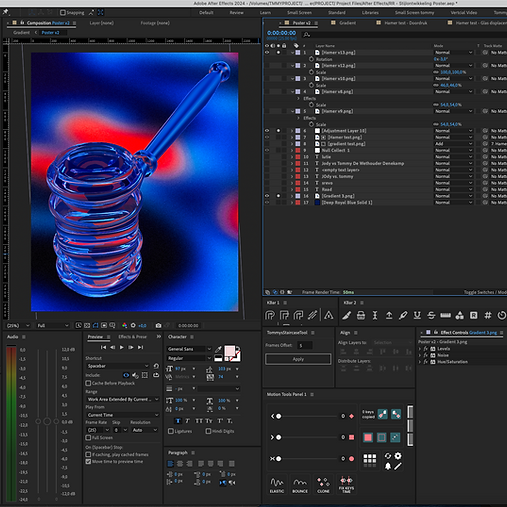Click the KBar shapes cluster icon
Image resolution: width=507 pixels, height=507 pixels.
pos(459,315)
